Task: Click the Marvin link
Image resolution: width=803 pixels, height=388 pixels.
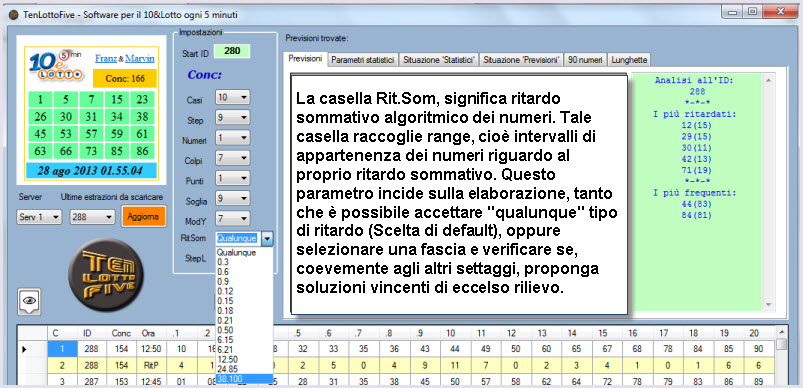Action: pyautogui.click(x=140, y=58)
